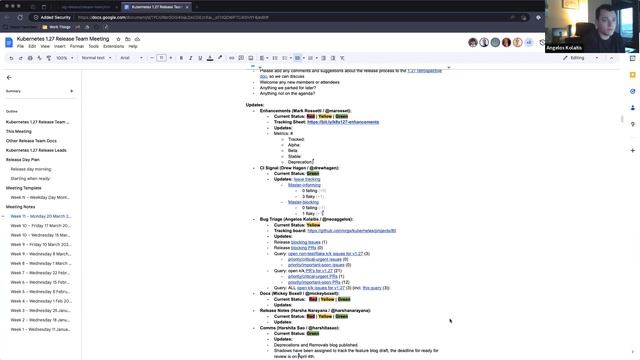This screenshot has width=640, height=360.
Task: Open the Editing mode dropdown
Action: tap(581, 58)
